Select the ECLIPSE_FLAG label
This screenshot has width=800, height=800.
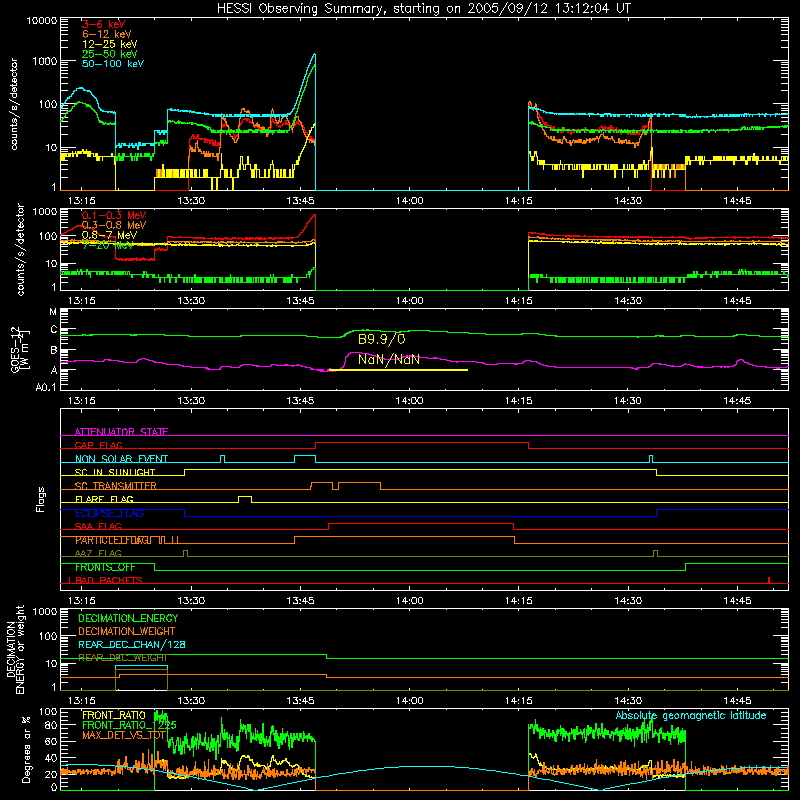(109, 513)
